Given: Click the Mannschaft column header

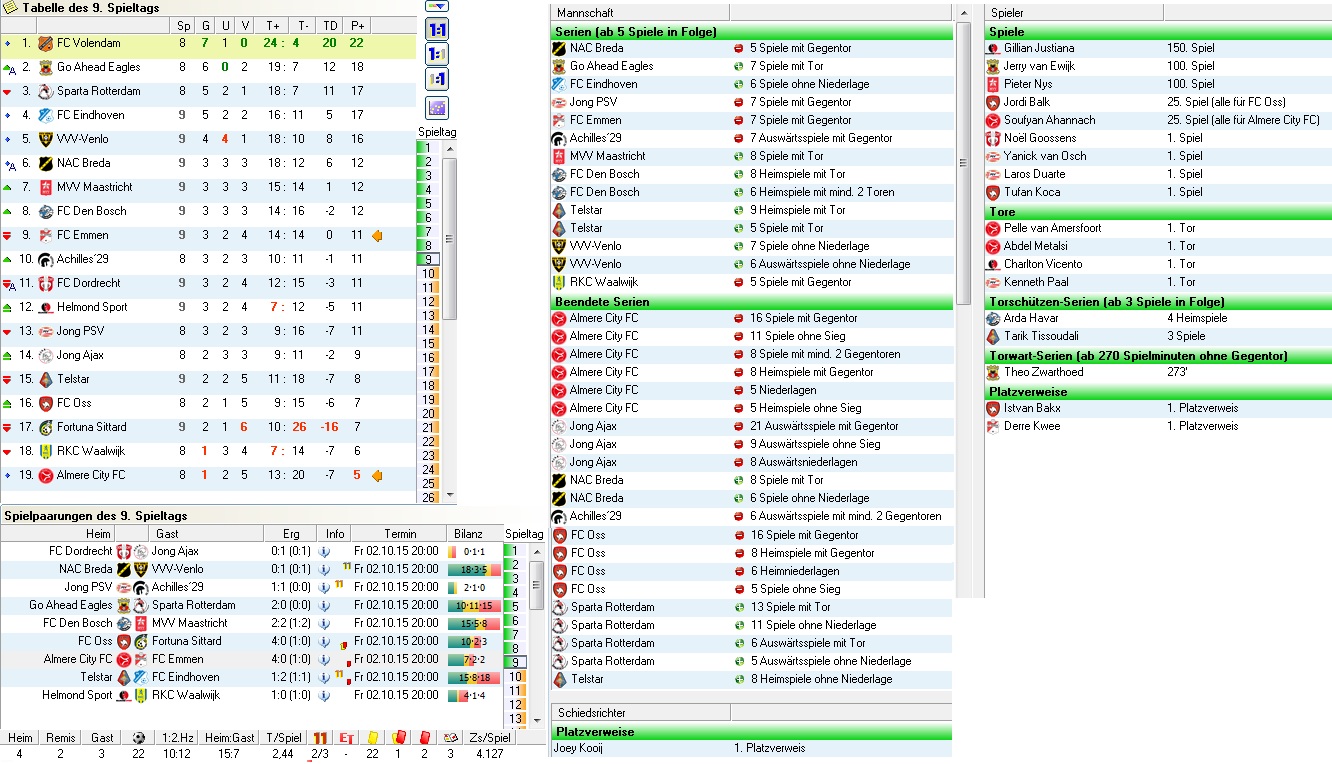Looking at the screenshot, I should [x=640, y=13].
